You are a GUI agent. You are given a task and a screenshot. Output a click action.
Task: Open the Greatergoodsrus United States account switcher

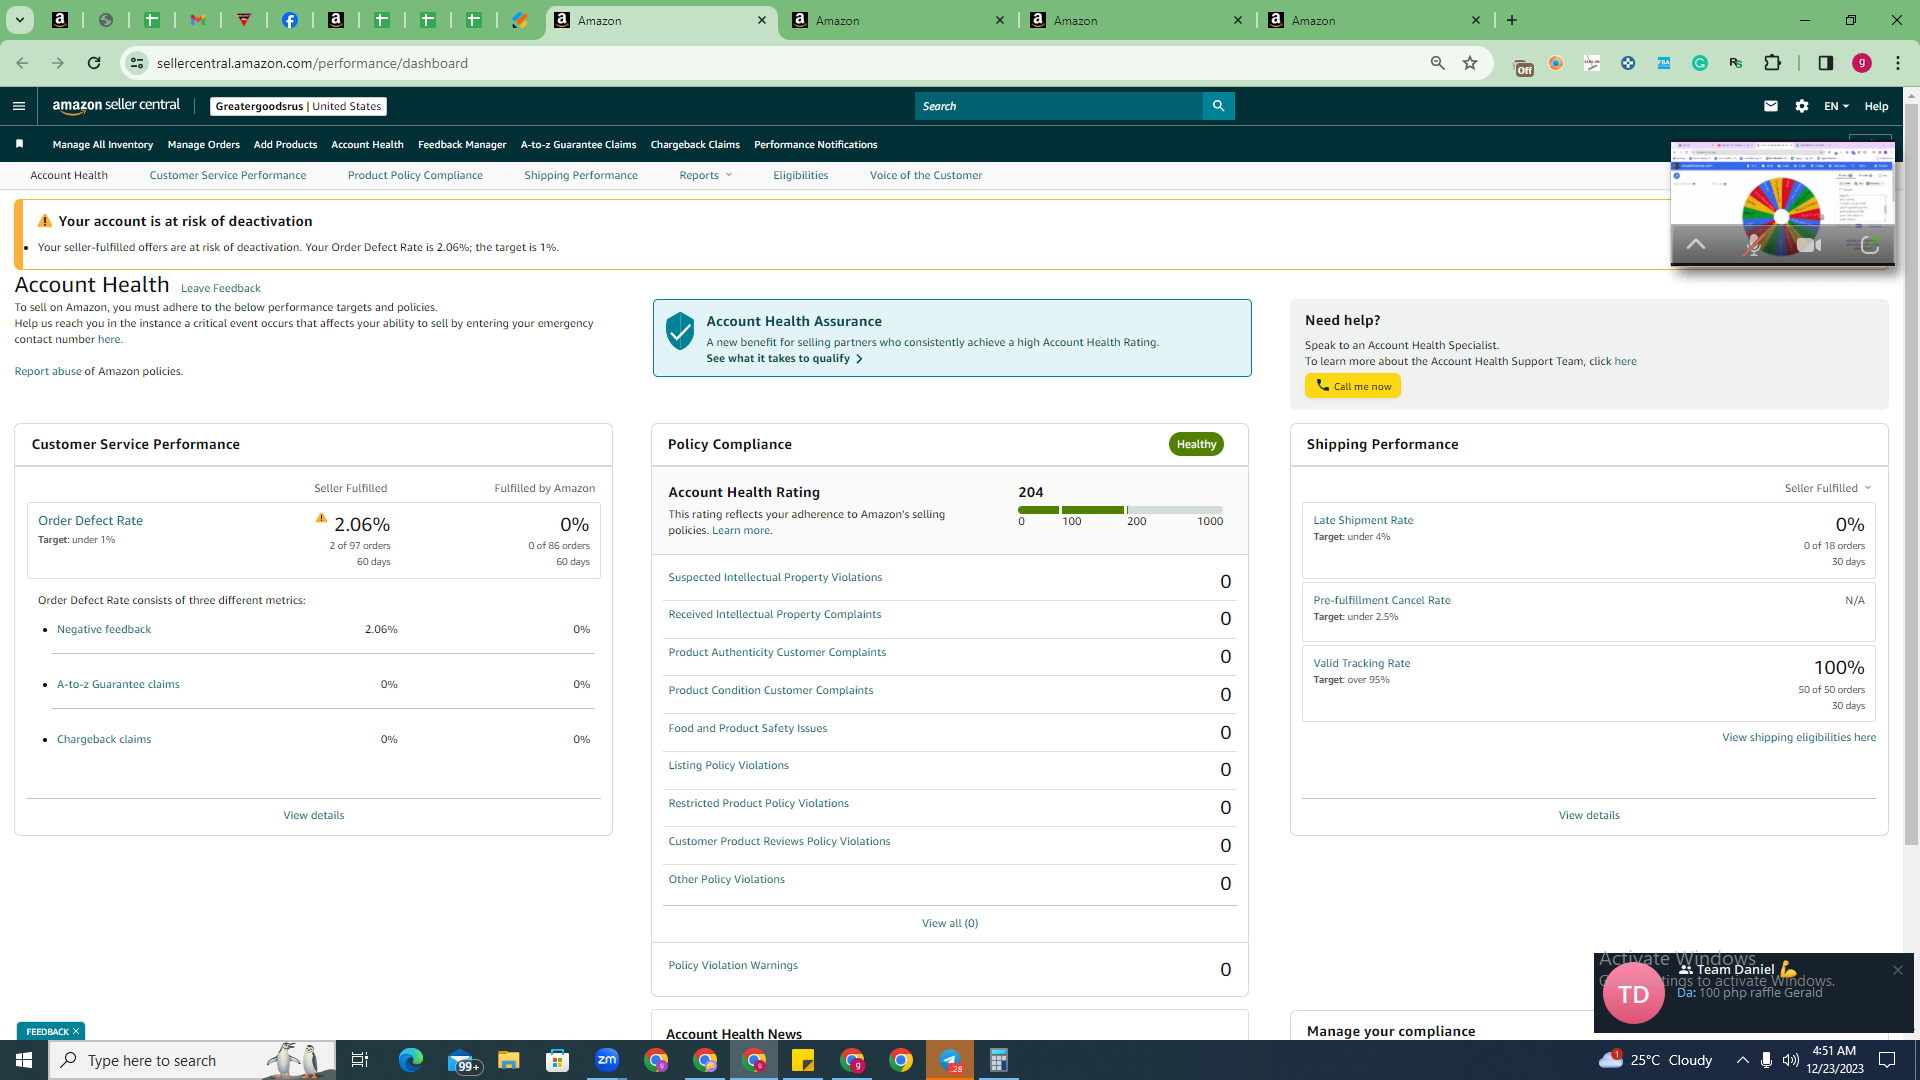click(x=298, y=106)
